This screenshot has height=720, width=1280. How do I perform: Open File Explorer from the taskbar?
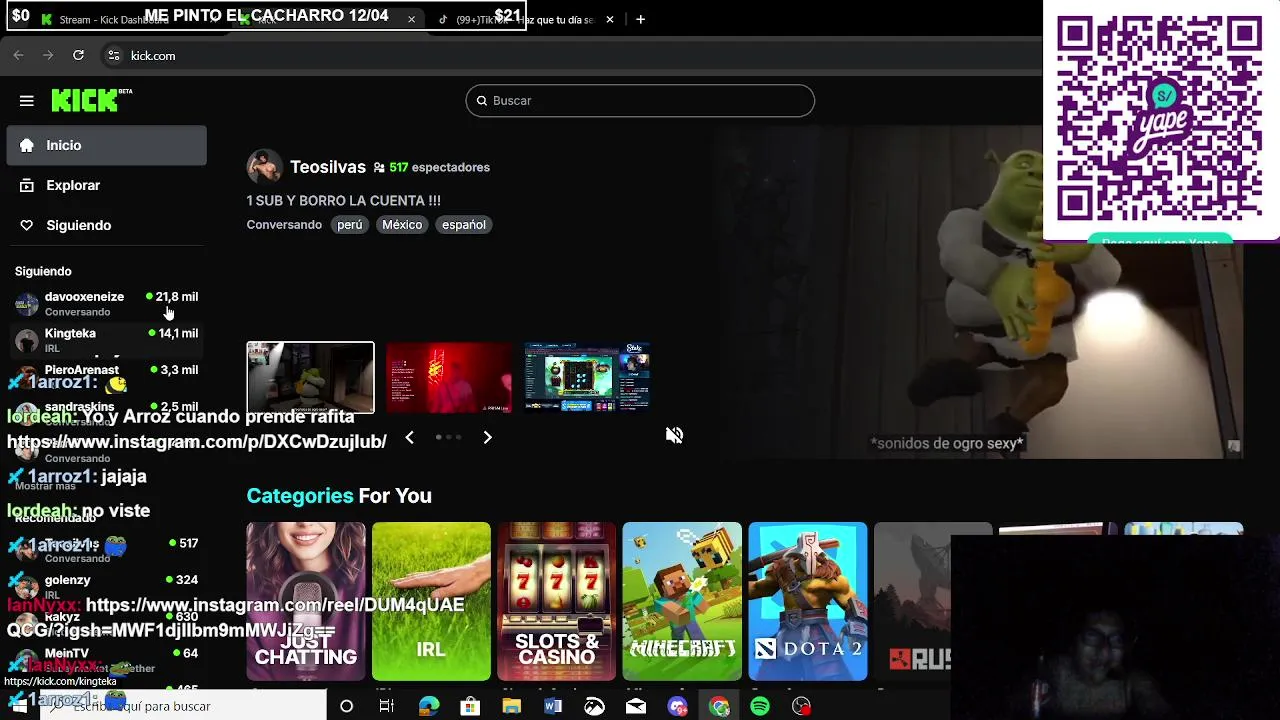(x=512, y=706)
